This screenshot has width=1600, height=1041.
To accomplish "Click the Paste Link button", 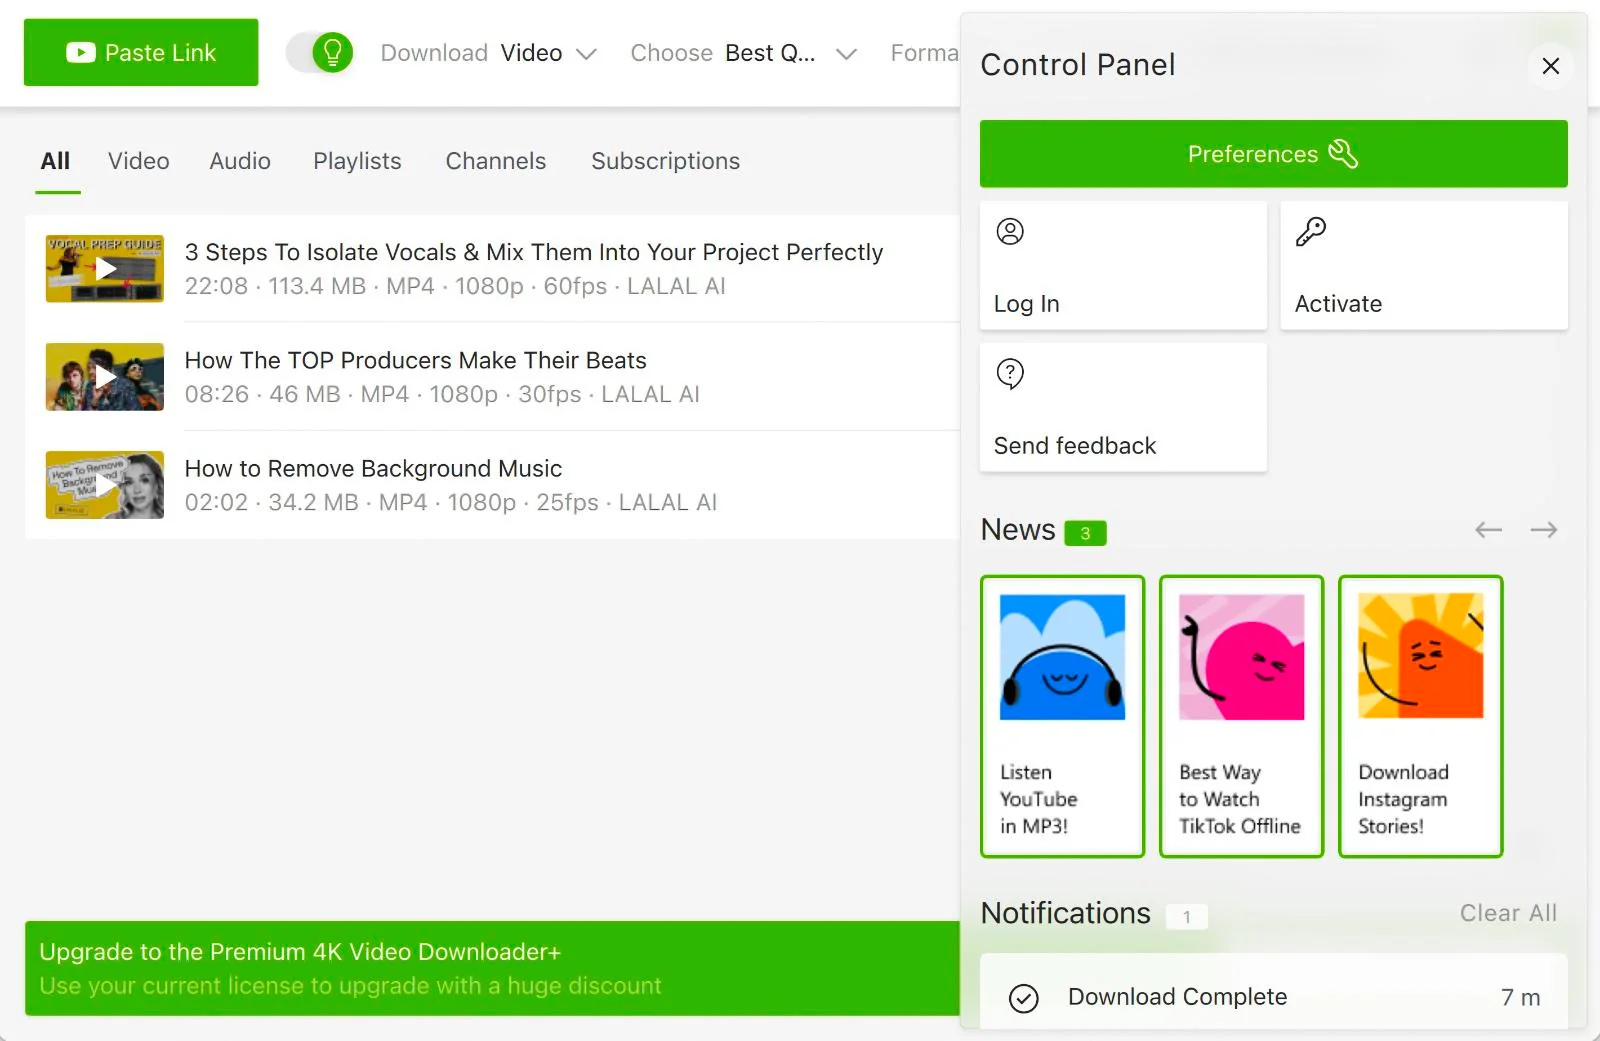I will pyautogui.click(x=141, y=52).
